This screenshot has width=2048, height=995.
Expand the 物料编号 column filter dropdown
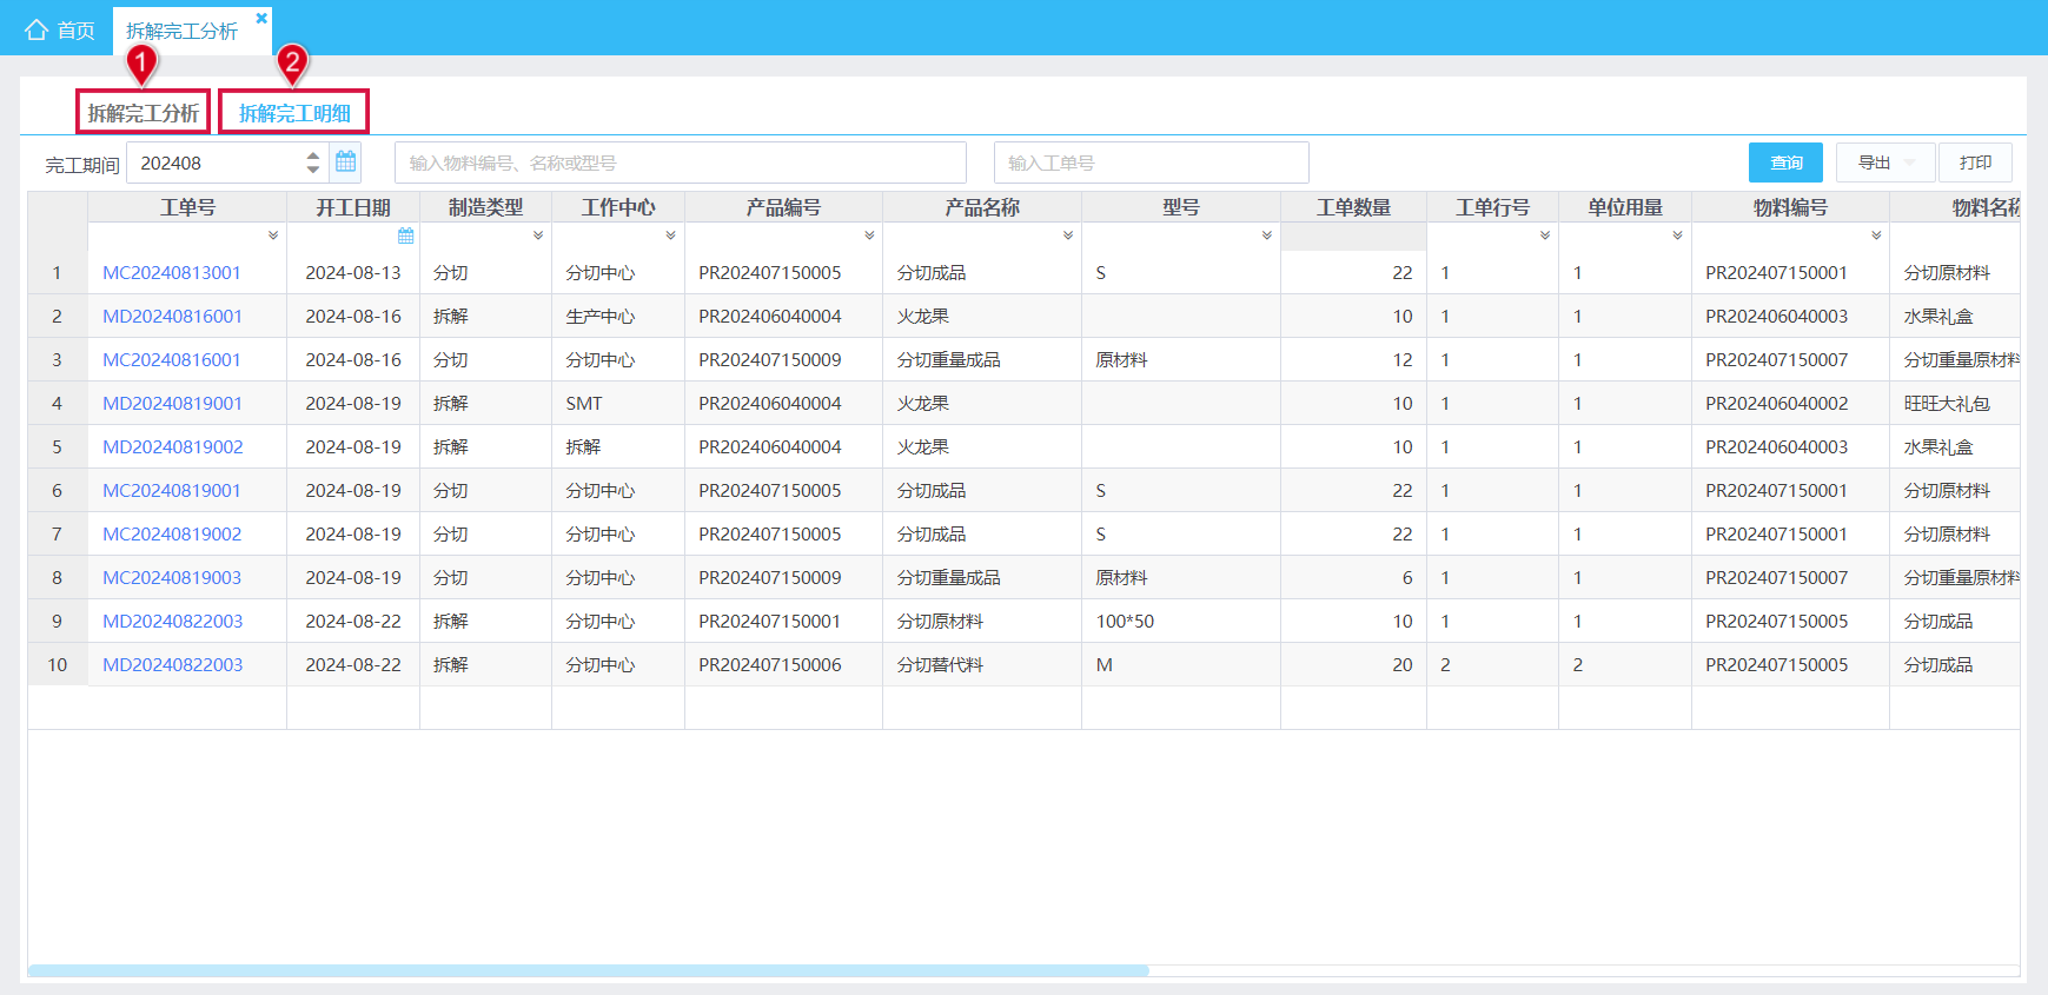point(1876,236)
